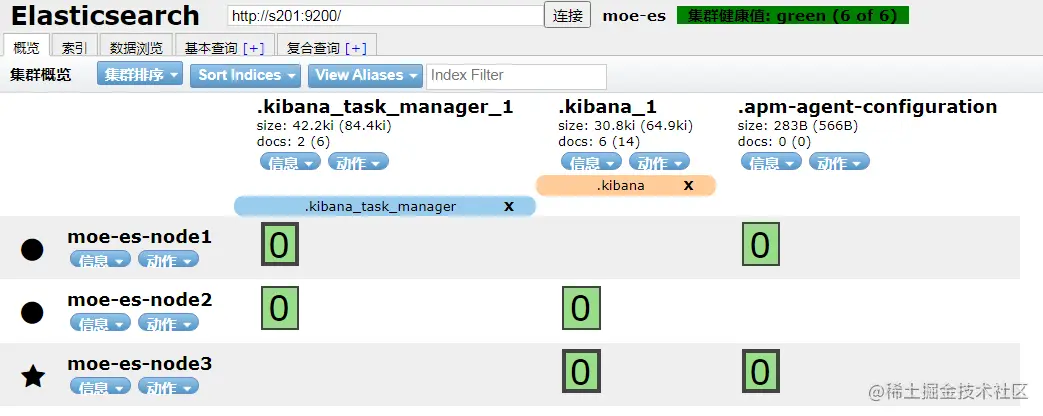Viewport: 1043px width, 416px height.
Task: Focus the Index Filter input
Action: tap(516, 76)
